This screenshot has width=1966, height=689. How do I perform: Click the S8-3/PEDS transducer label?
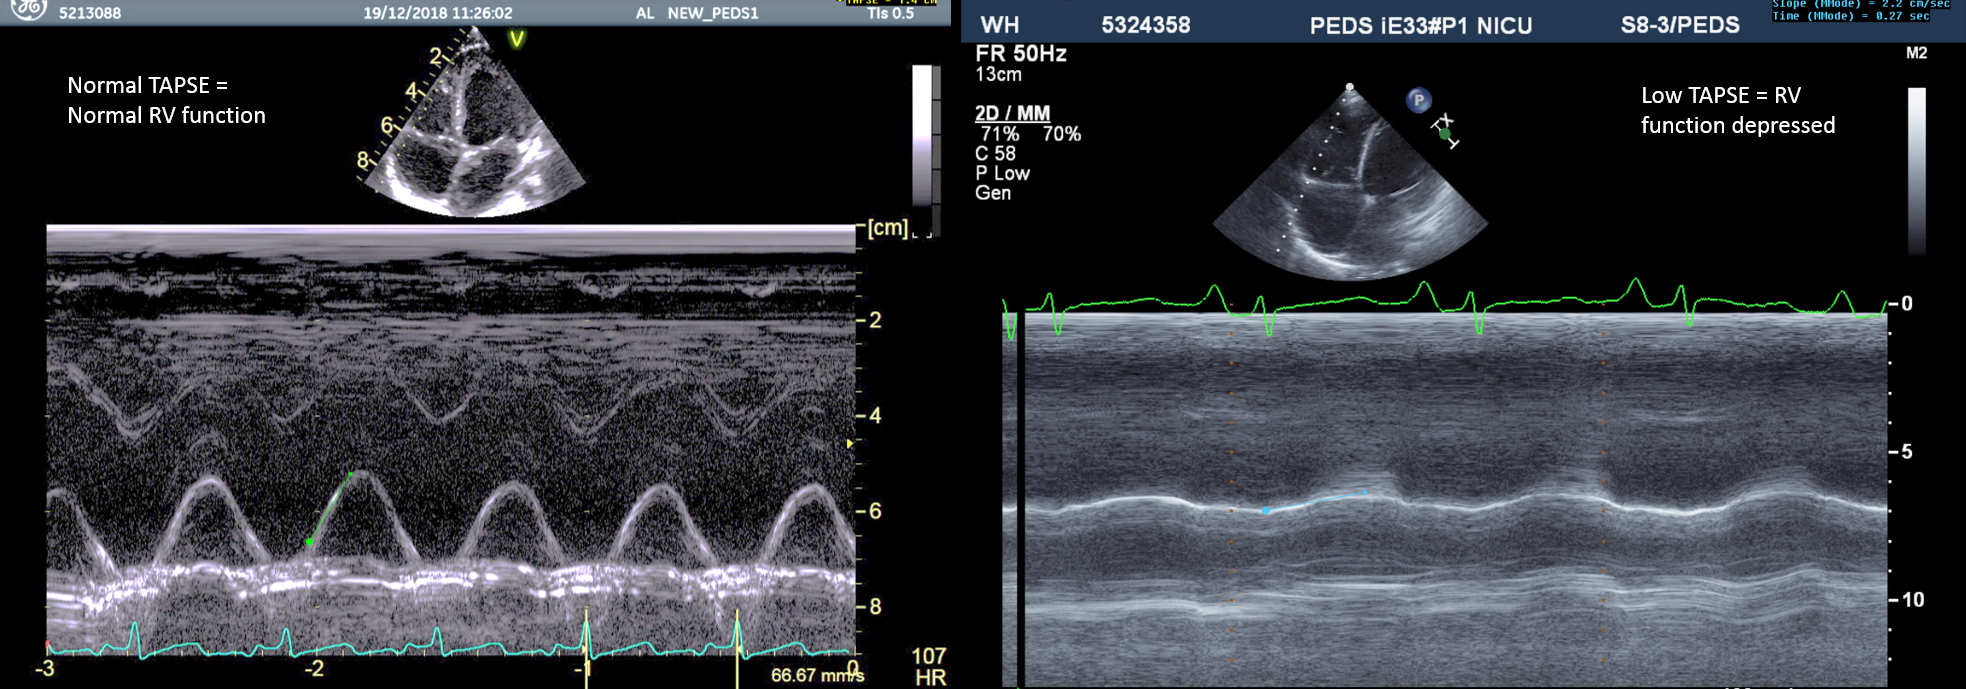coord(1679,26)
